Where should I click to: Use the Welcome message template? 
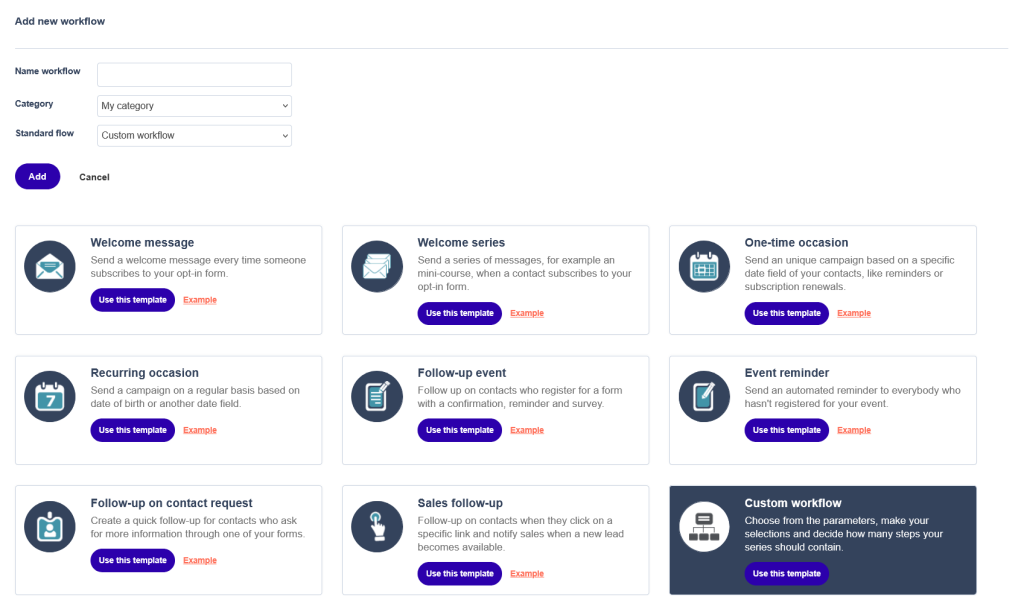133,300
